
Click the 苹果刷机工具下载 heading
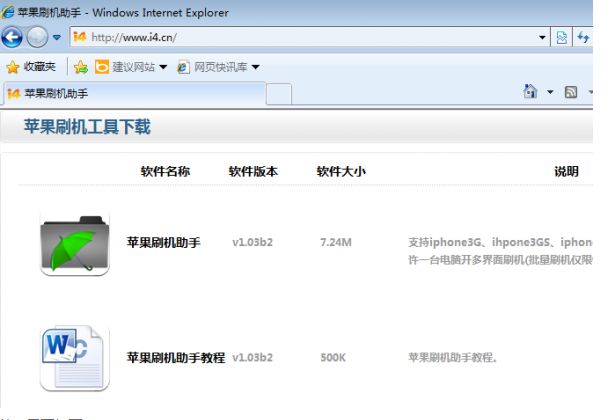coord(87,127)
